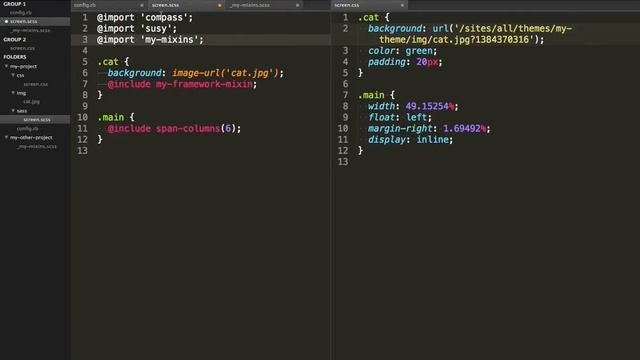Click the FOLDERS sidebar heading
The image size is (640, 360).
tap(15, 57)
